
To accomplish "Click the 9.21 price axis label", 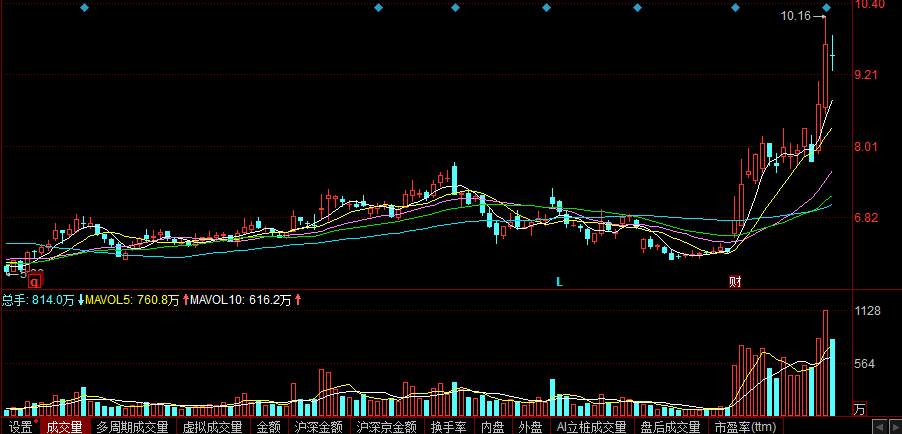I will pyautogui.click(x=866, y=75).
